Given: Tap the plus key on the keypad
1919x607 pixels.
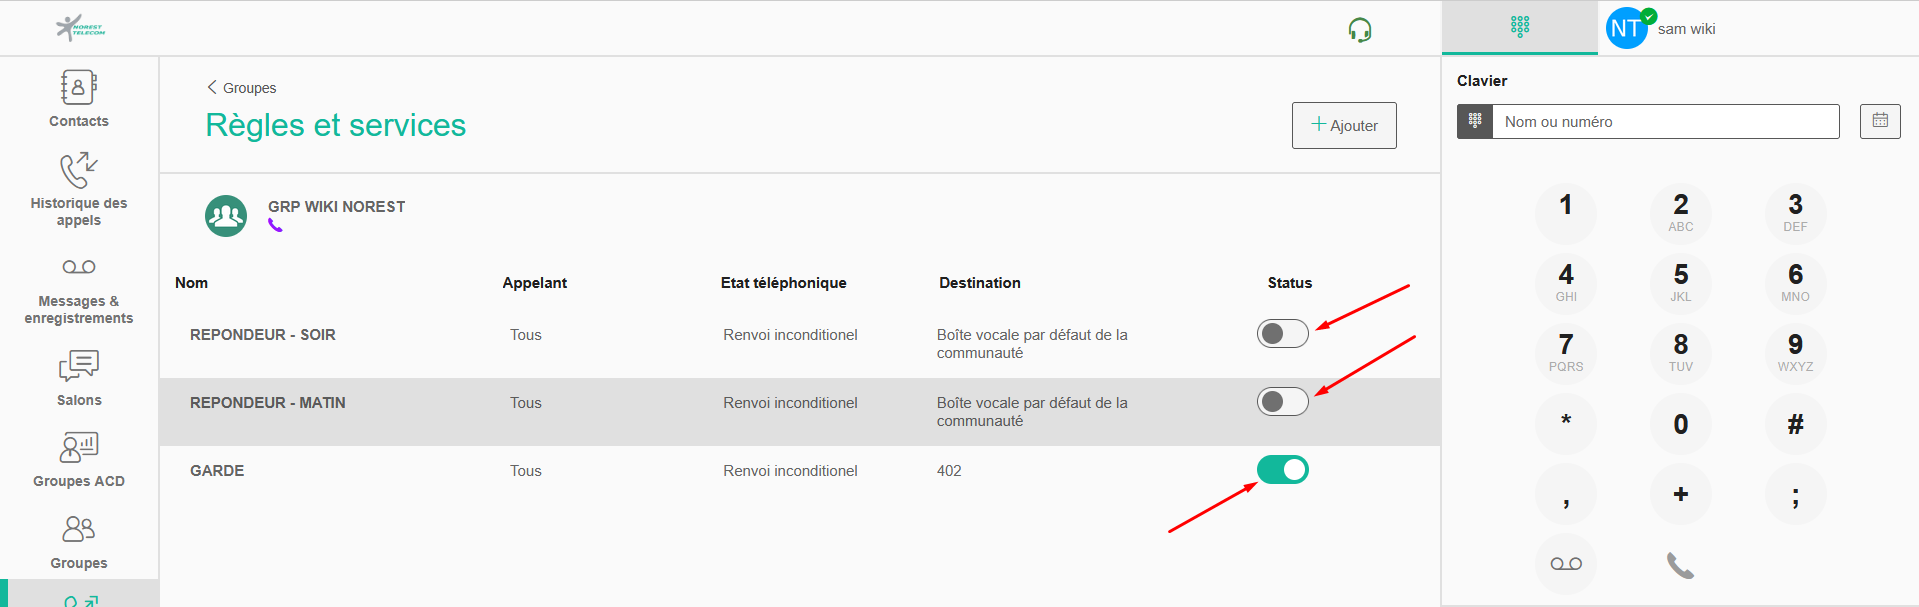Looking at the screenshot, I should (x=1681, y=494).
